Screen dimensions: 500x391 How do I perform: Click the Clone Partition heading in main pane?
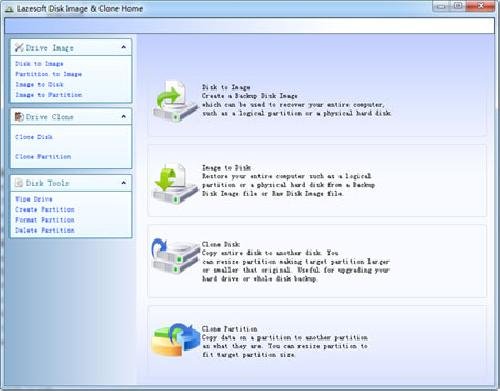[230, 329]
